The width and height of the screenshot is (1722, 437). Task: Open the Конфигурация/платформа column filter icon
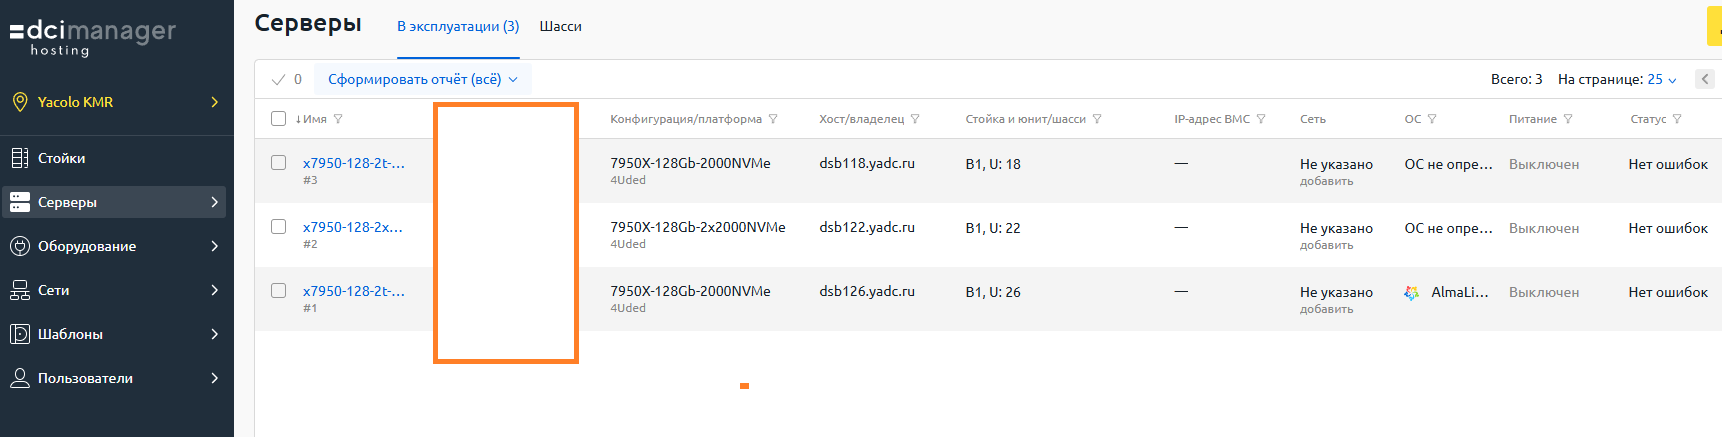773,119
